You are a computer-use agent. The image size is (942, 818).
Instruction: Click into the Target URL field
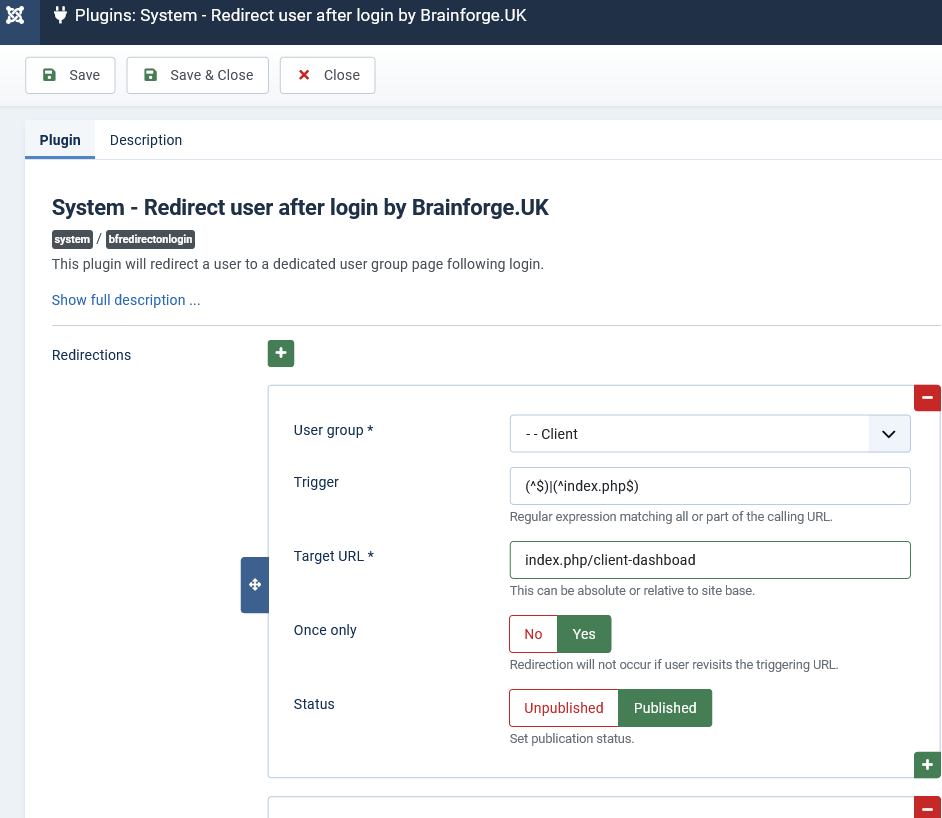710,560
